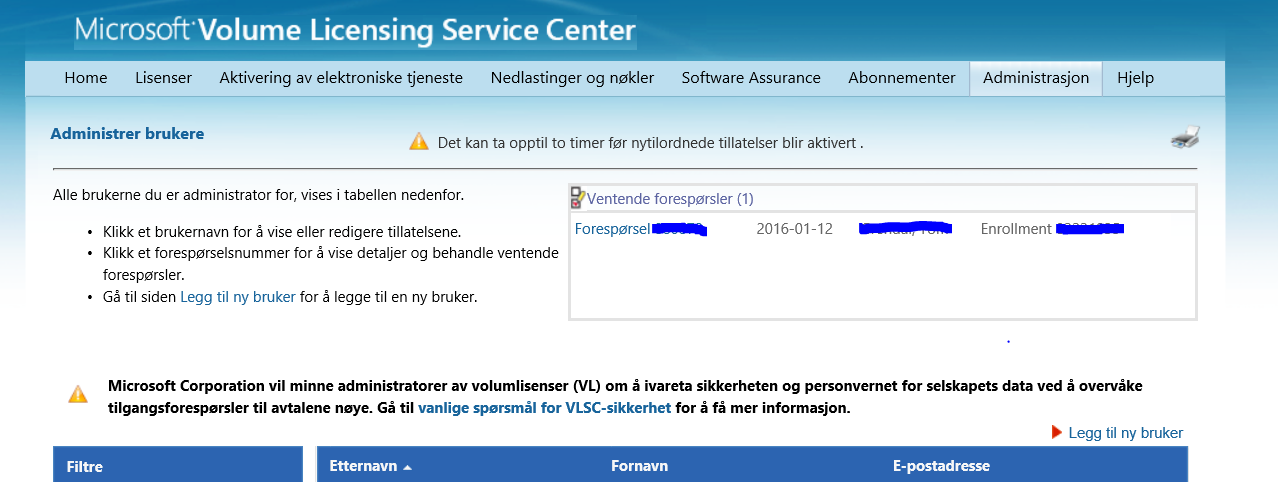This screenshot has width=1278, height=482.
Task: Toggle the Etternavn column sort arrow
Action: coord(407,467)
